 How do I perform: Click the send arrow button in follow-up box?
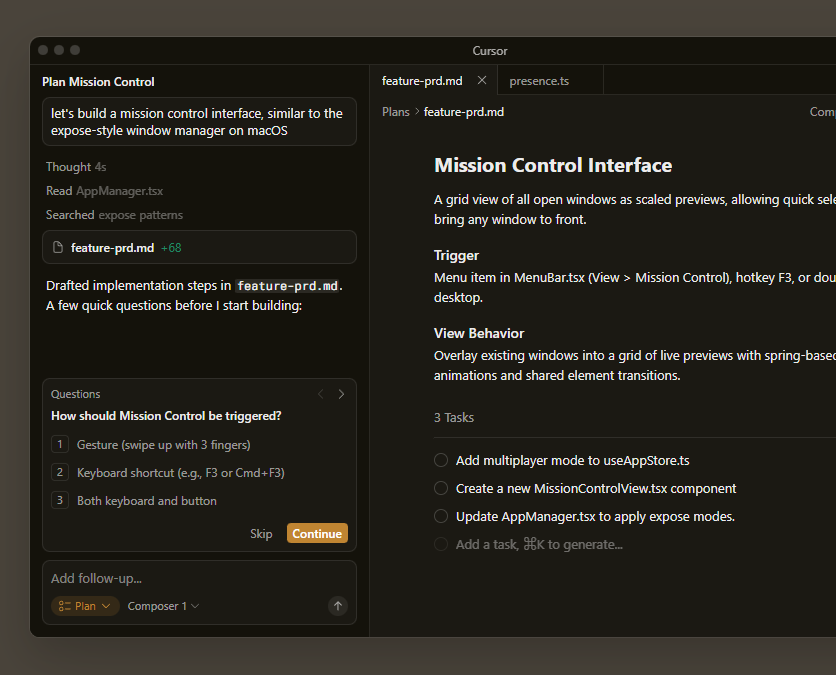coord(338,606)
